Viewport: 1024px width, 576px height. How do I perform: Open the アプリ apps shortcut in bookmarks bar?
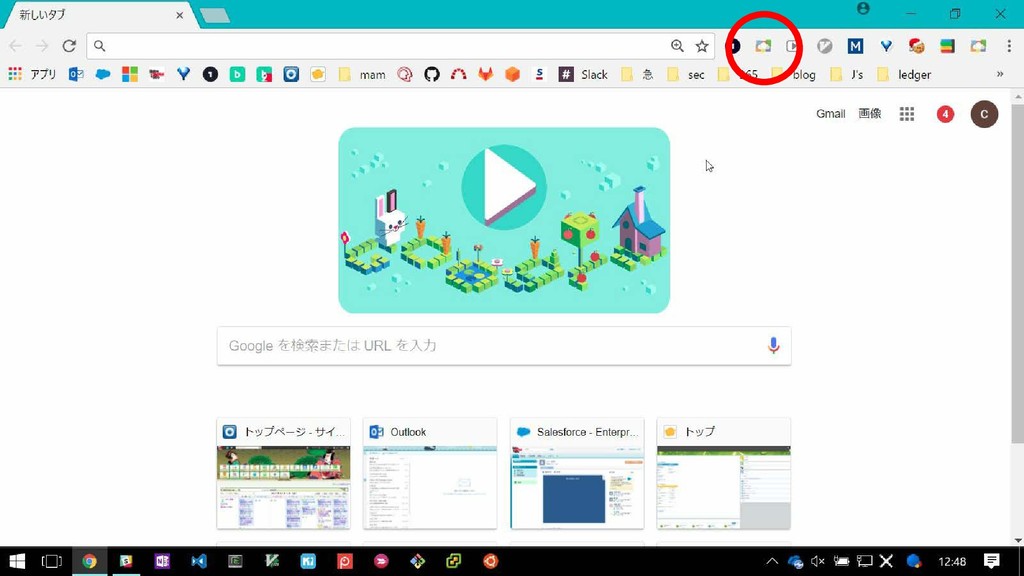pos(32,74)
